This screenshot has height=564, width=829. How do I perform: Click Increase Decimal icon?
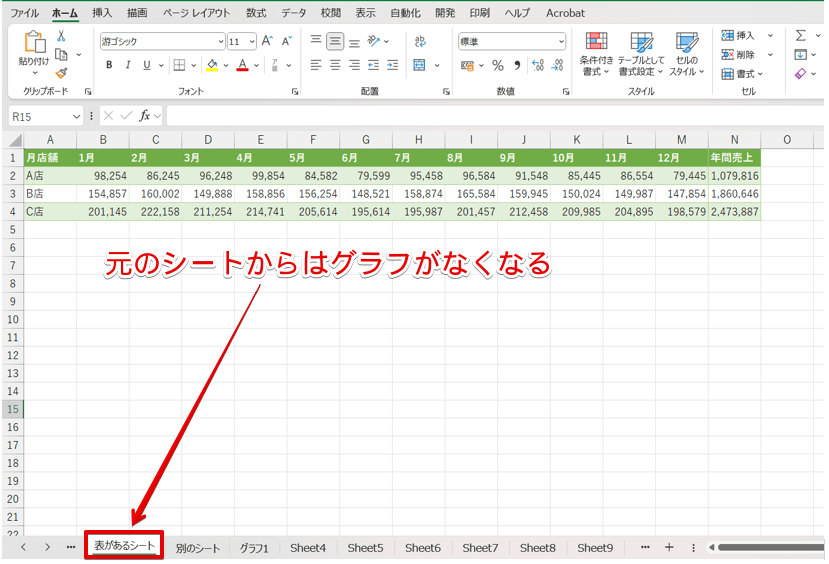538,66
